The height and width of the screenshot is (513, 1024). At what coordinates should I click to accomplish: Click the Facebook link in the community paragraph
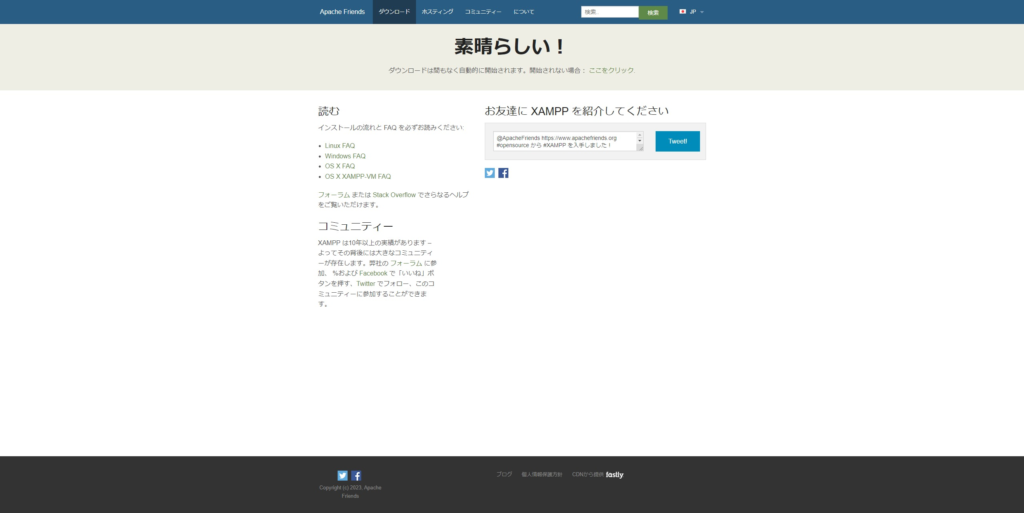pos(373,273)
